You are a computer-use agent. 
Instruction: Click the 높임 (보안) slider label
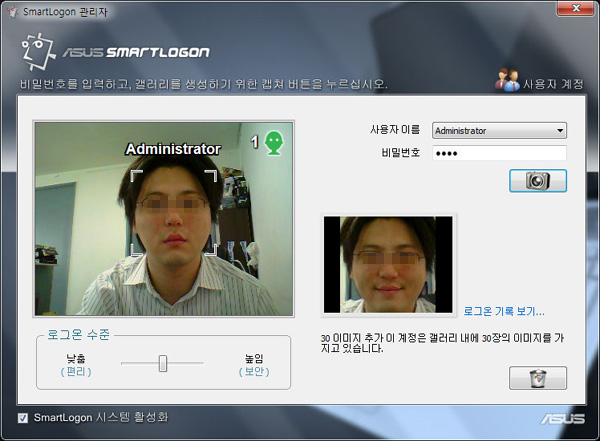(254, 365)
